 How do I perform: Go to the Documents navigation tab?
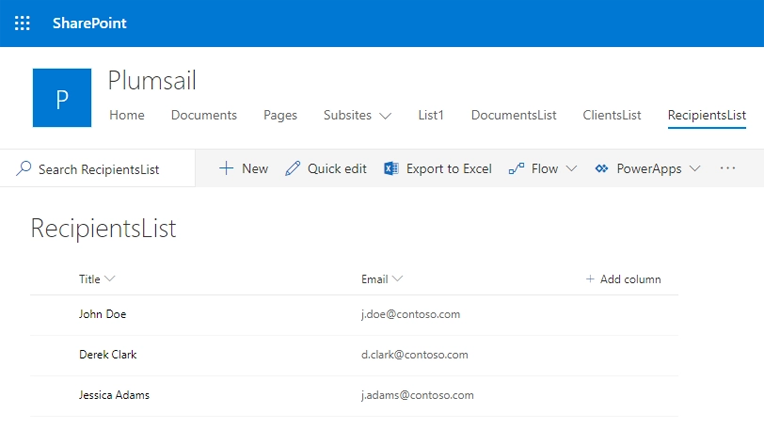(204, 115)
